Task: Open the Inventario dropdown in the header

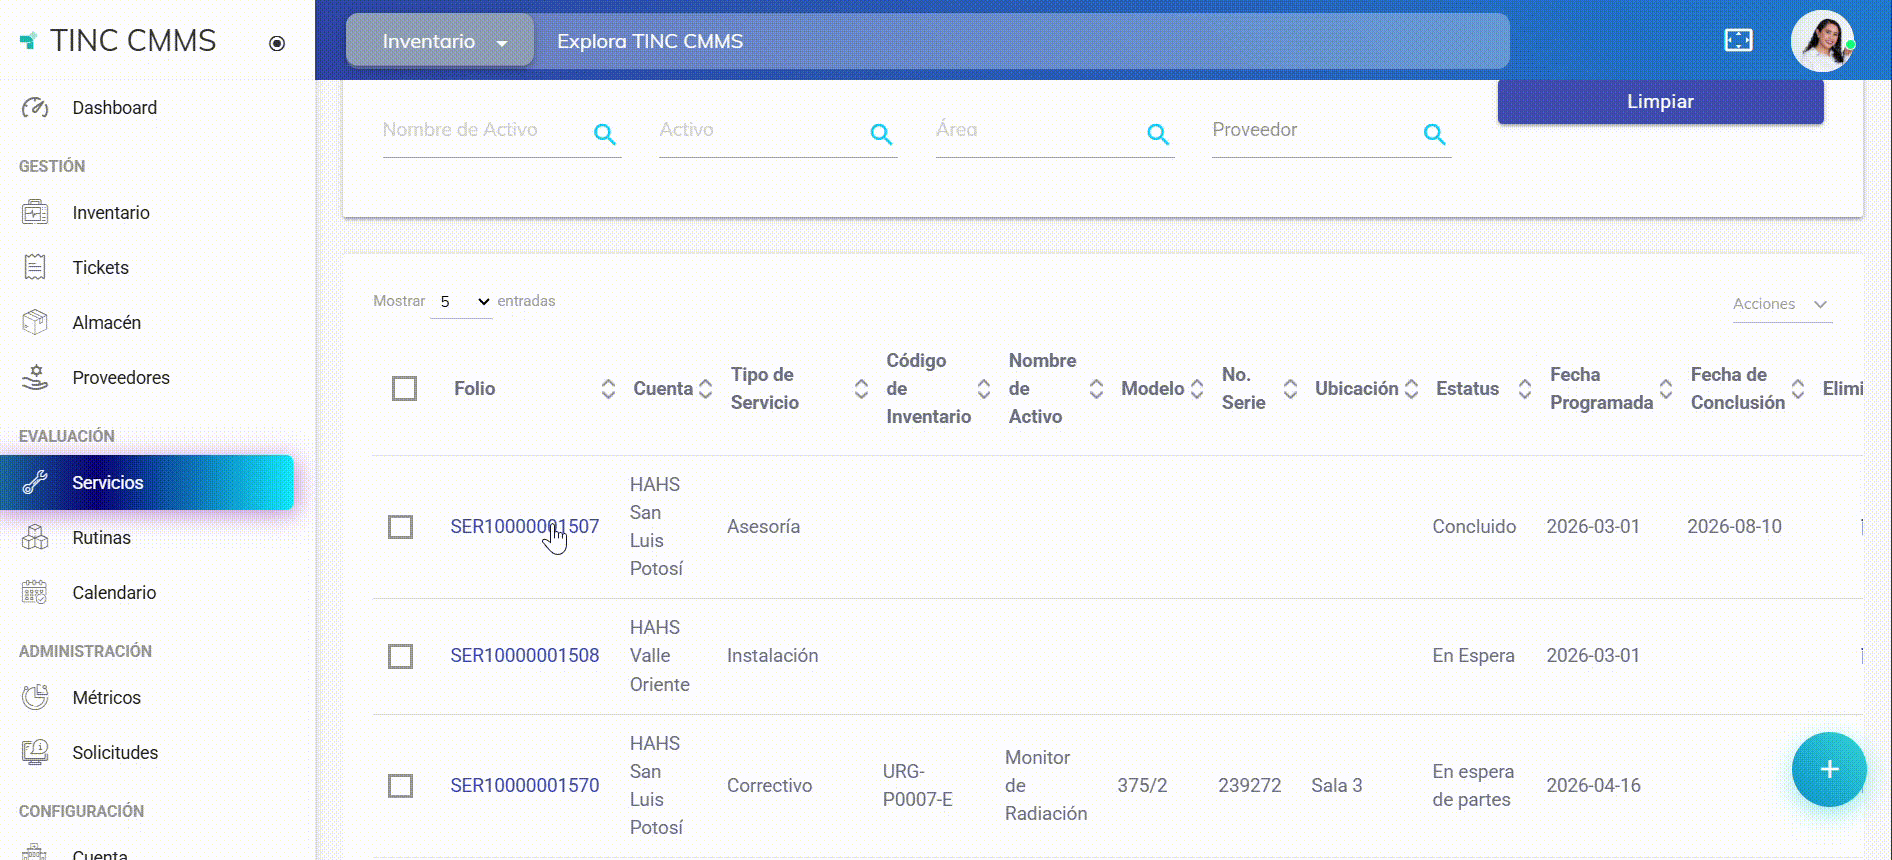Action: pyautogui.click(x=440, y=41)
